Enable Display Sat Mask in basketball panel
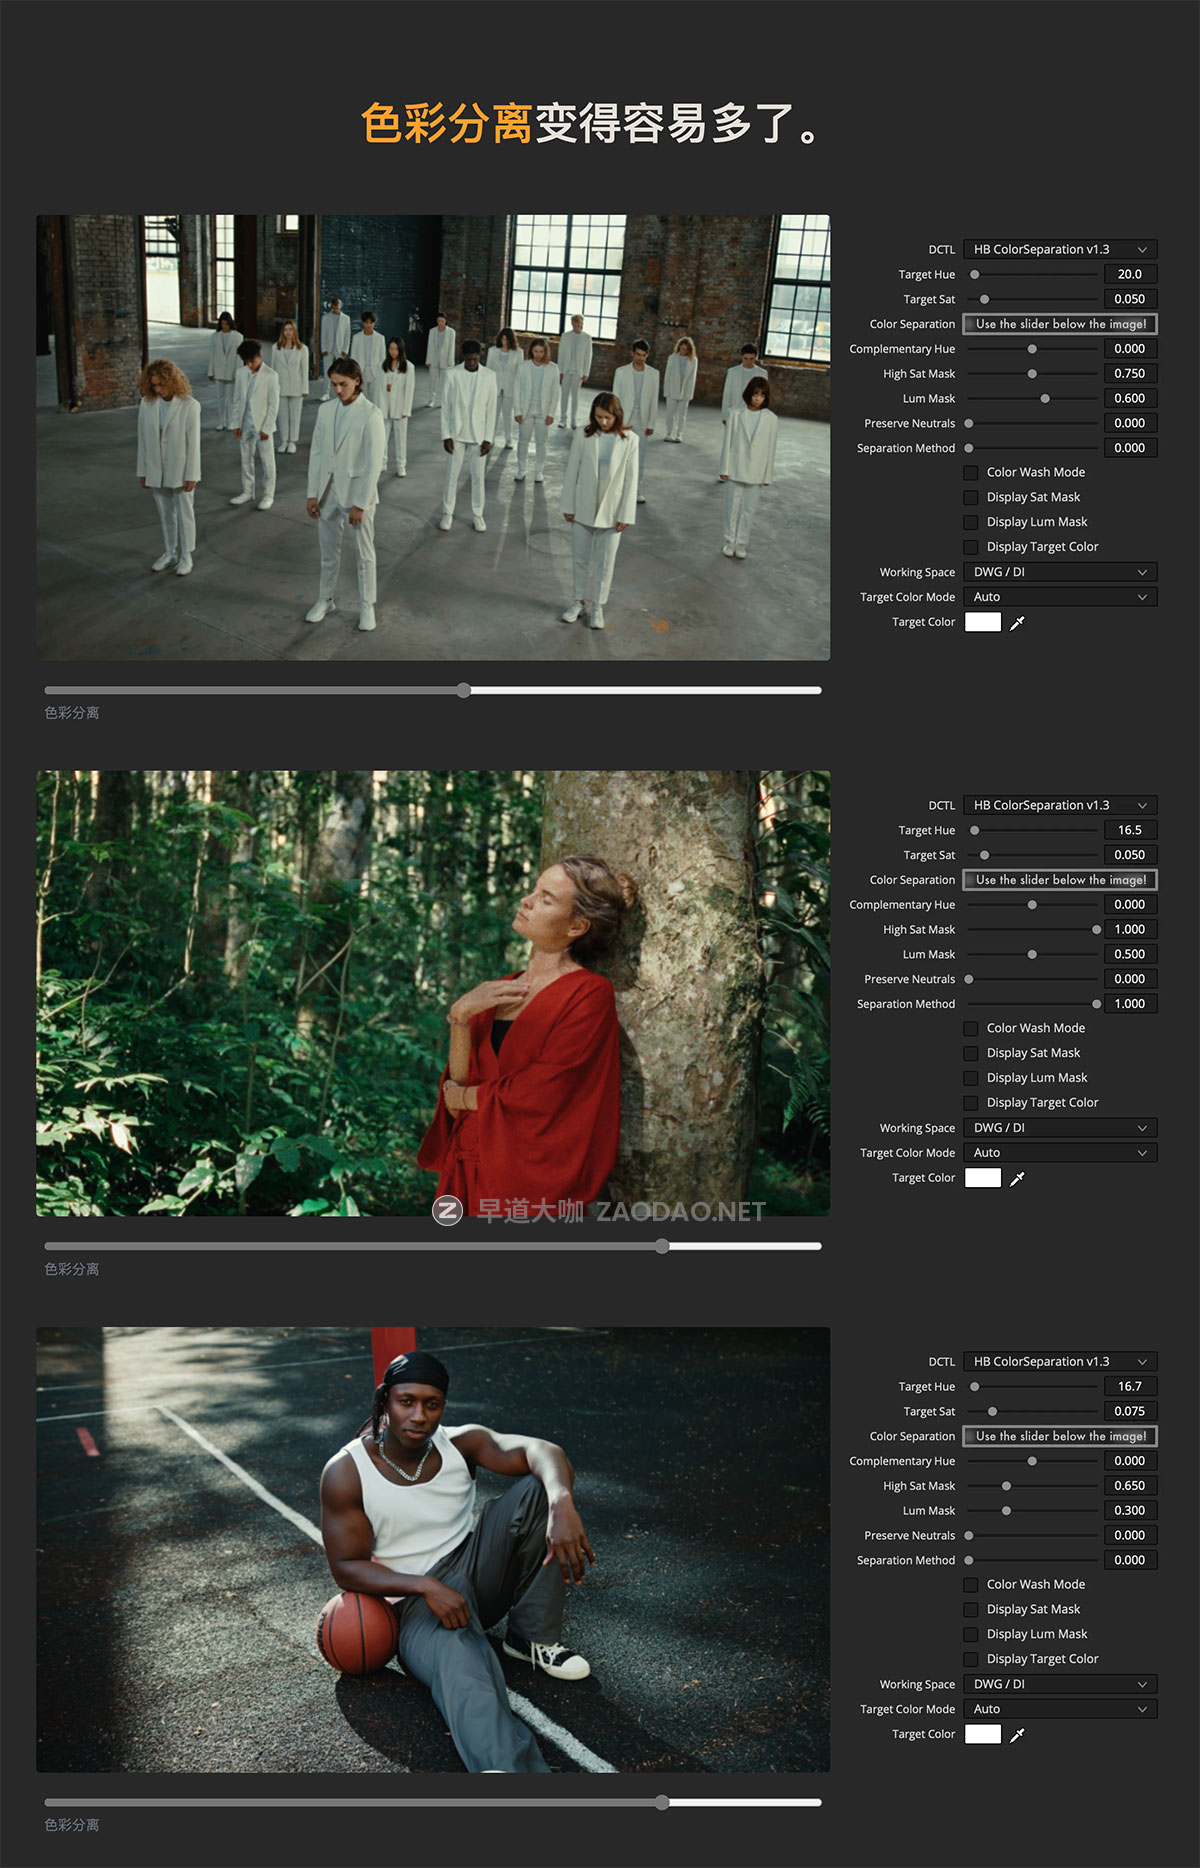The height and width of the screenshot is (1868, 1200). click(971, 1610)
